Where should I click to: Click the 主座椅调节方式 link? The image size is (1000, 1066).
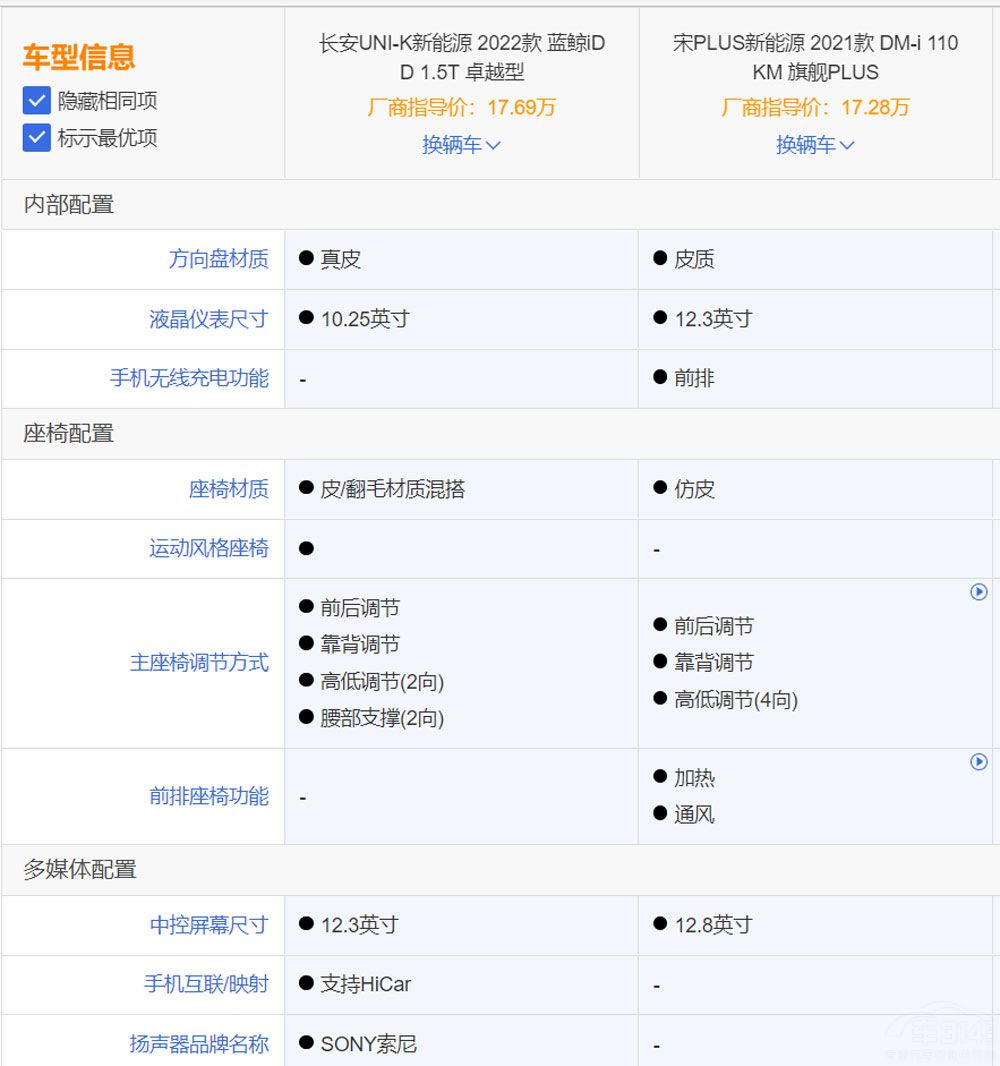[199, 662]
